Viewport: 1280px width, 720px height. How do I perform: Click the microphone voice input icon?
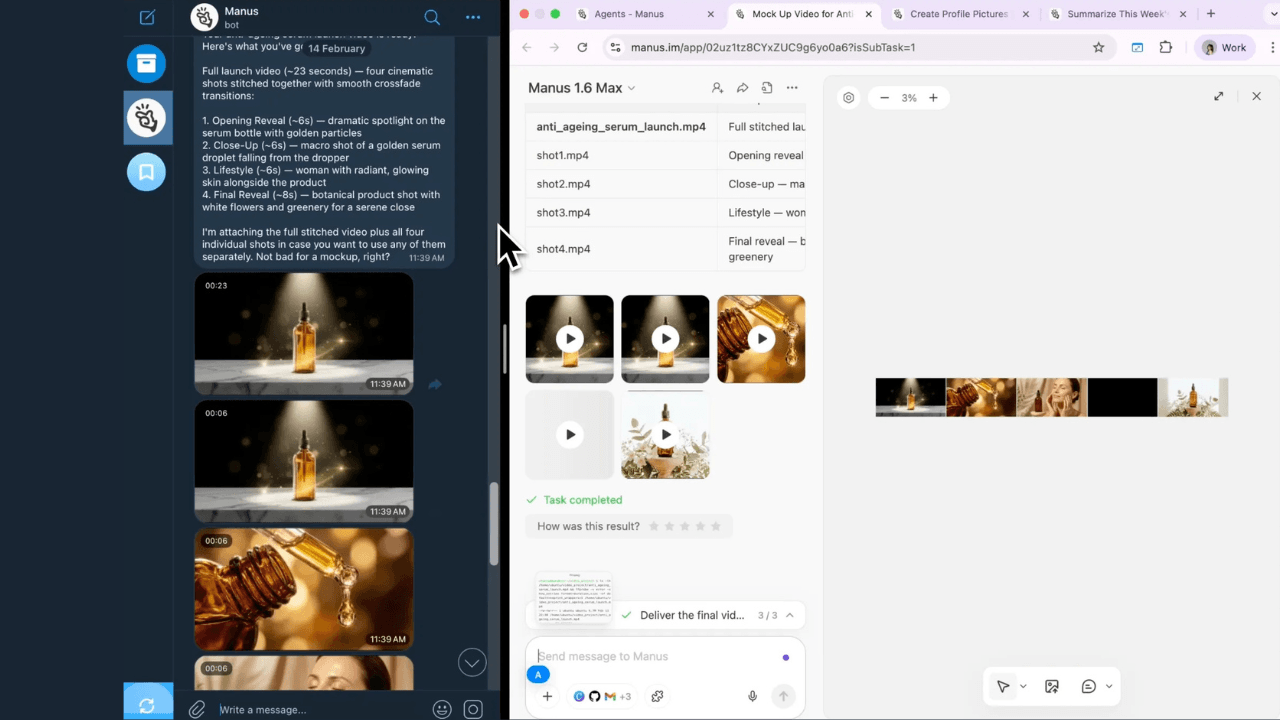(x=752, y=696)
